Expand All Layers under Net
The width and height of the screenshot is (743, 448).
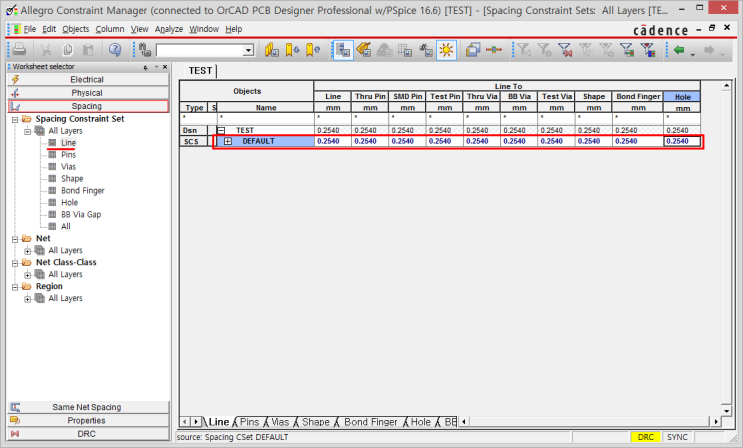27,251
